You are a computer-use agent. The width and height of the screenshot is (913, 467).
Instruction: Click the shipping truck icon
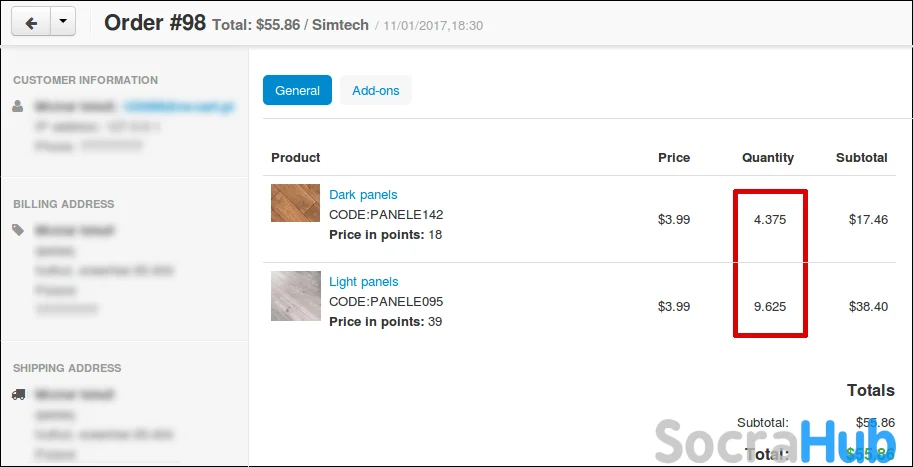(x=19, y=394)
